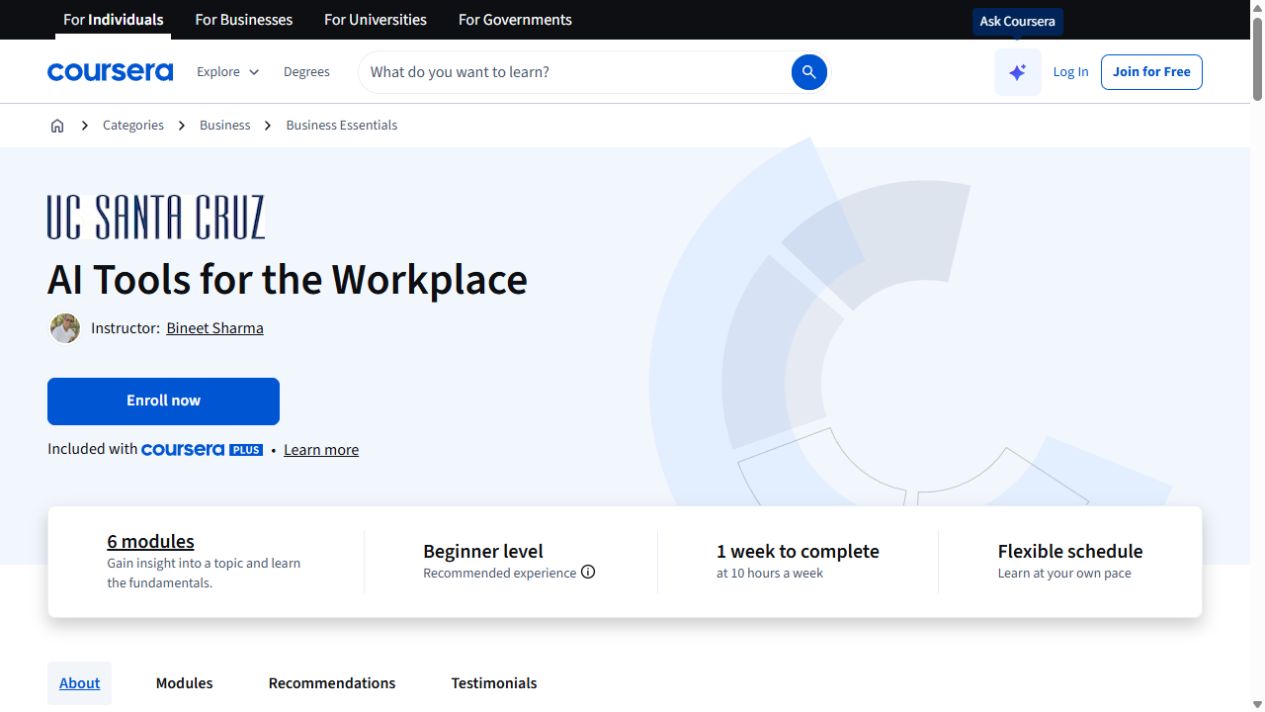
Task: Open the Learn more link
Action: pyautogui.click(x=321, y=450)
